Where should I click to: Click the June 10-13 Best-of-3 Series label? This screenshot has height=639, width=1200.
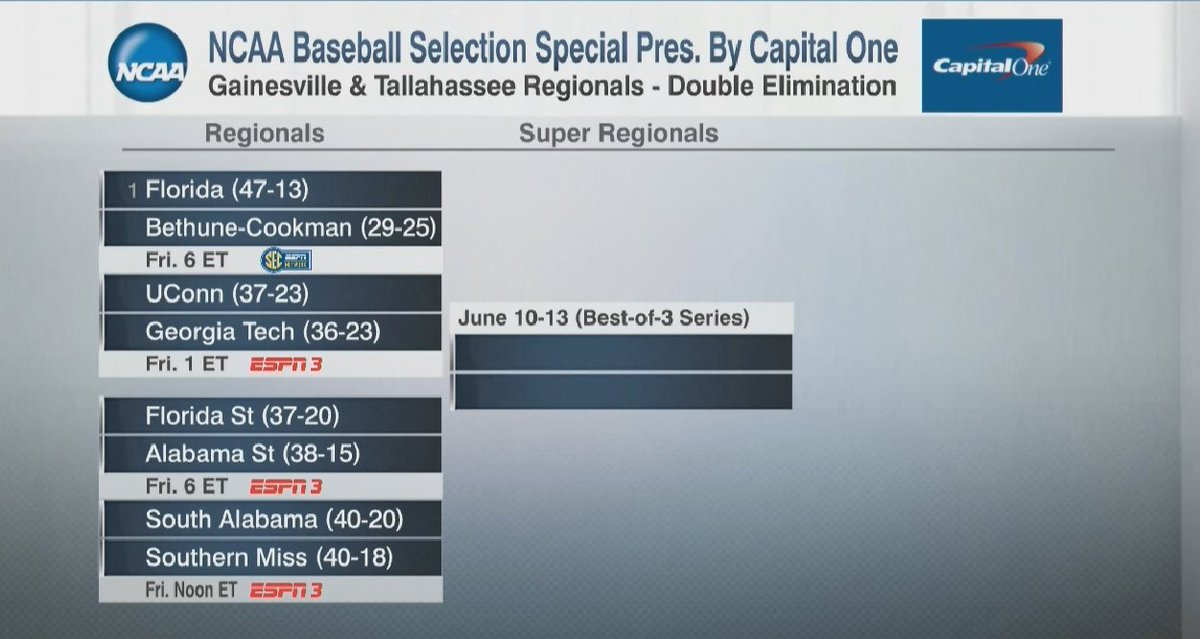coord(604,319)
